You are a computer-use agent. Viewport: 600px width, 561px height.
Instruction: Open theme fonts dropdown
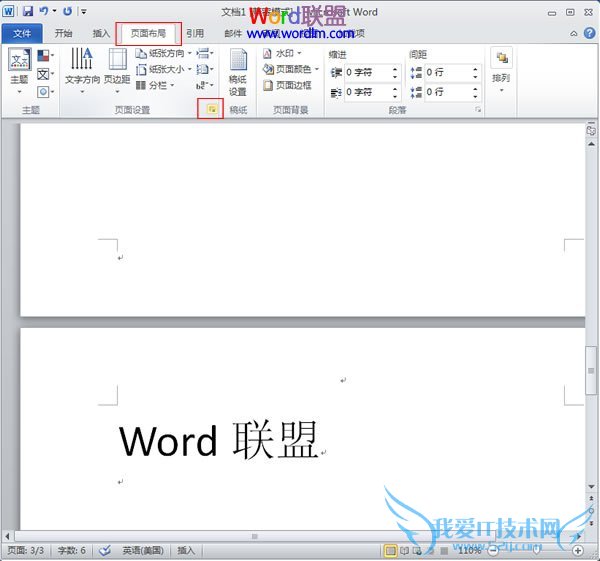(x=46, y=74)
